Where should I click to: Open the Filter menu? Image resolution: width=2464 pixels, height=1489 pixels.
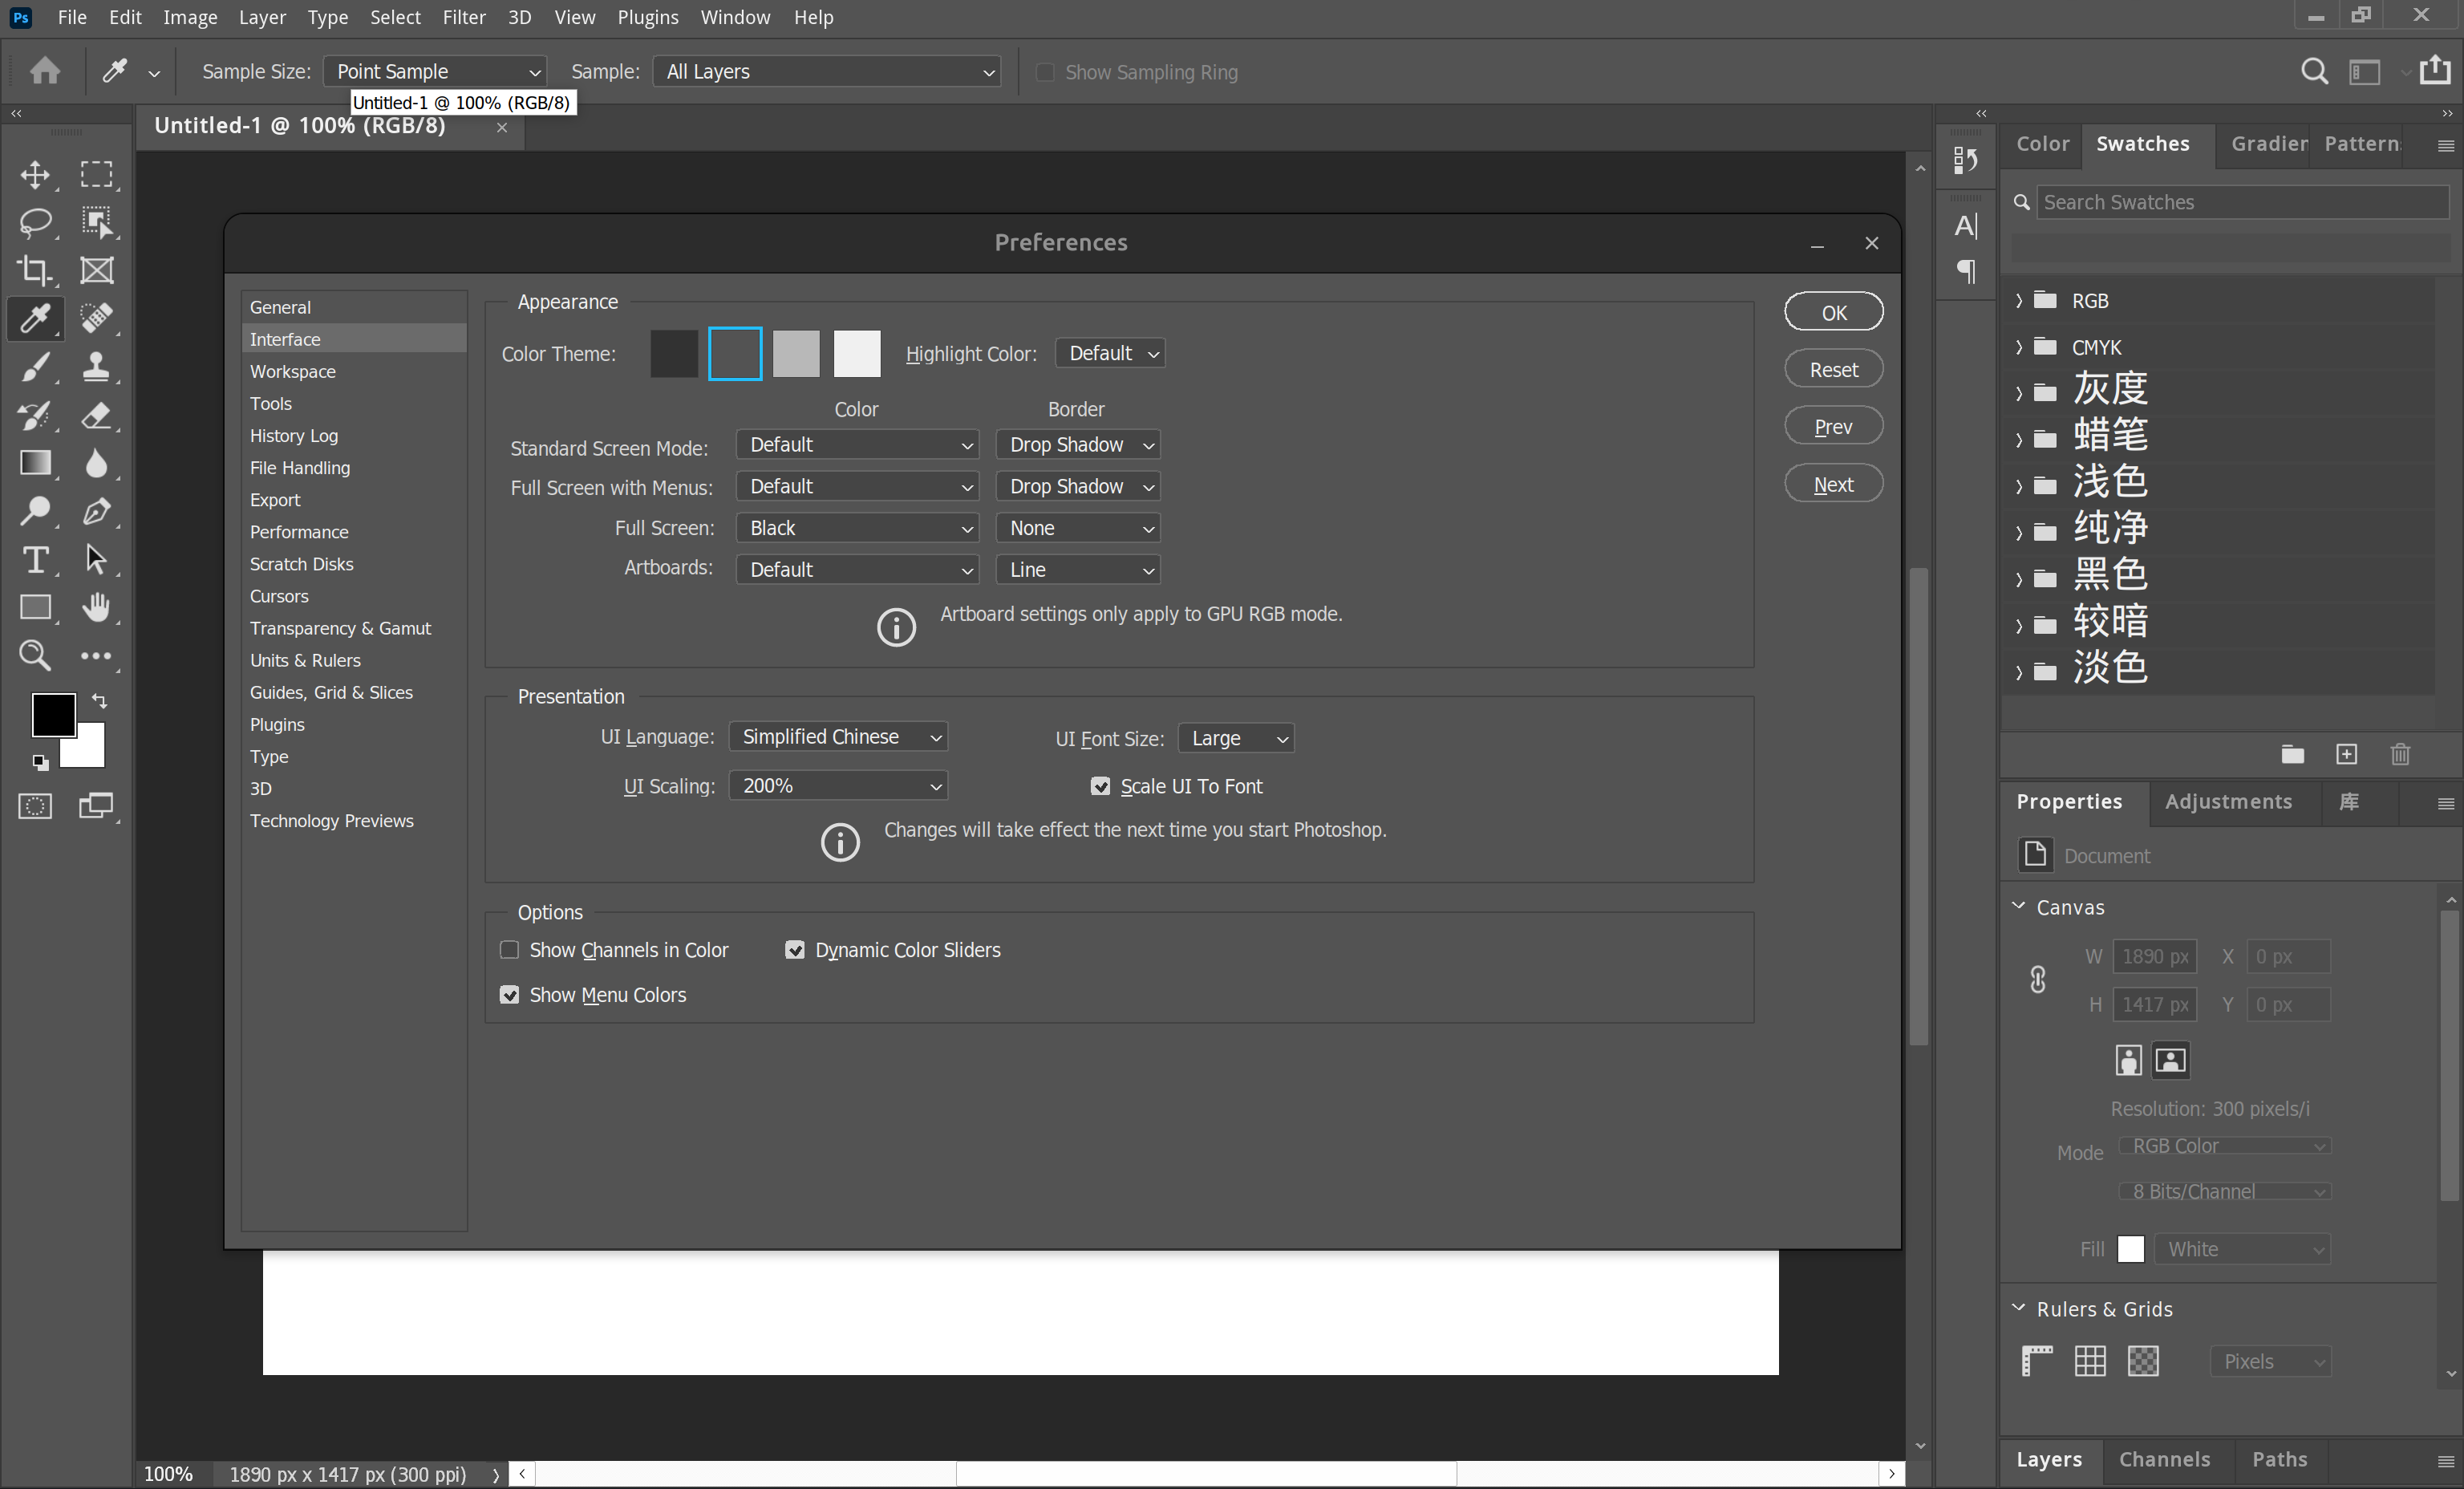pyautogui.click(x=464, y=17)
